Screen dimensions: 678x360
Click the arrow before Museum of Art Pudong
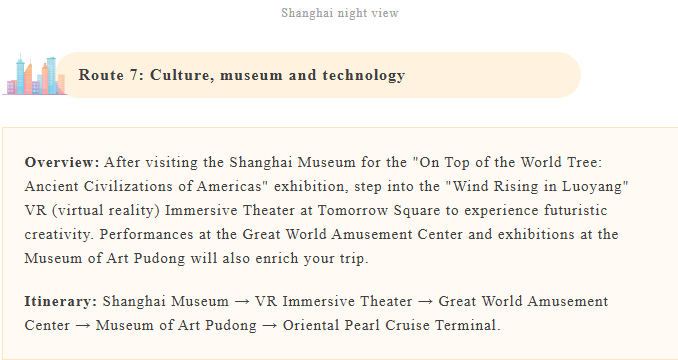pos(83,325)
